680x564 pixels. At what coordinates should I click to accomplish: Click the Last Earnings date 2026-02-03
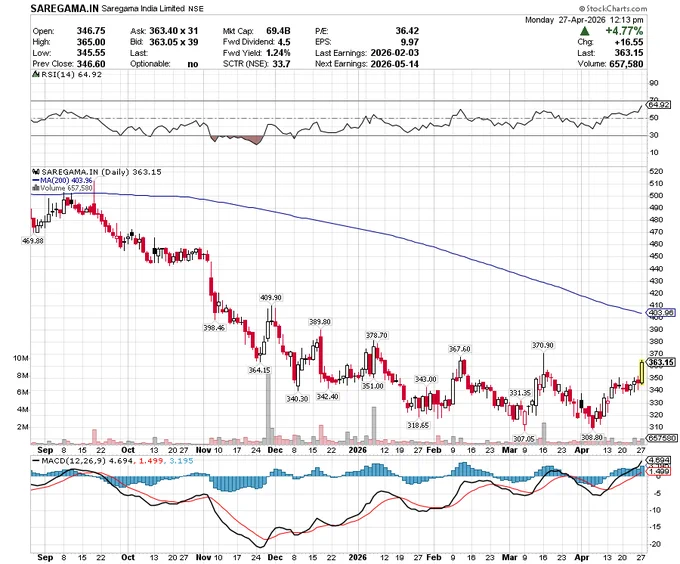tap(395, 53)
